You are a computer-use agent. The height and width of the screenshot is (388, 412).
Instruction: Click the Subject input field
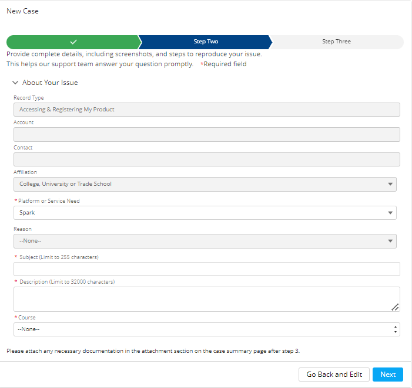point(206,269)
